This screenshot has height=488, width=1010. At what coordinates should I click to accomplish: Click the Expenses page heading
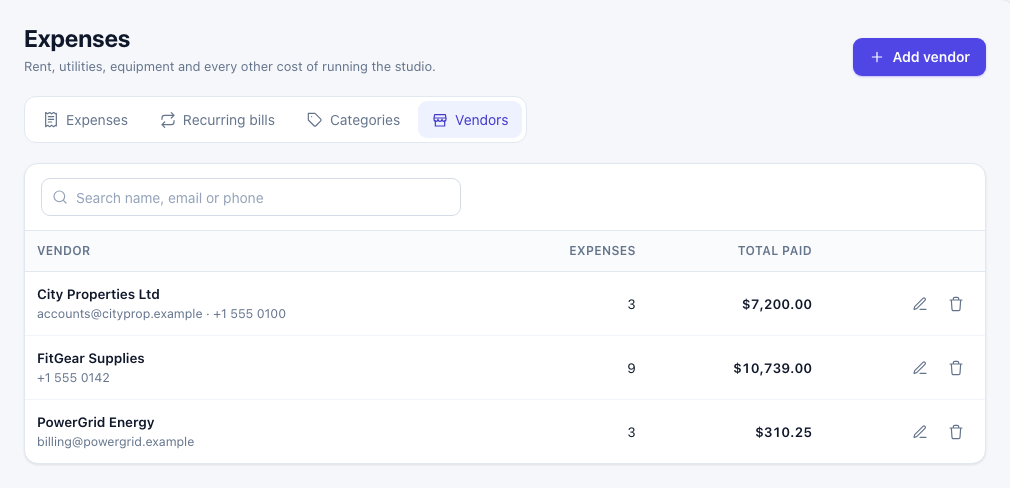77,39
